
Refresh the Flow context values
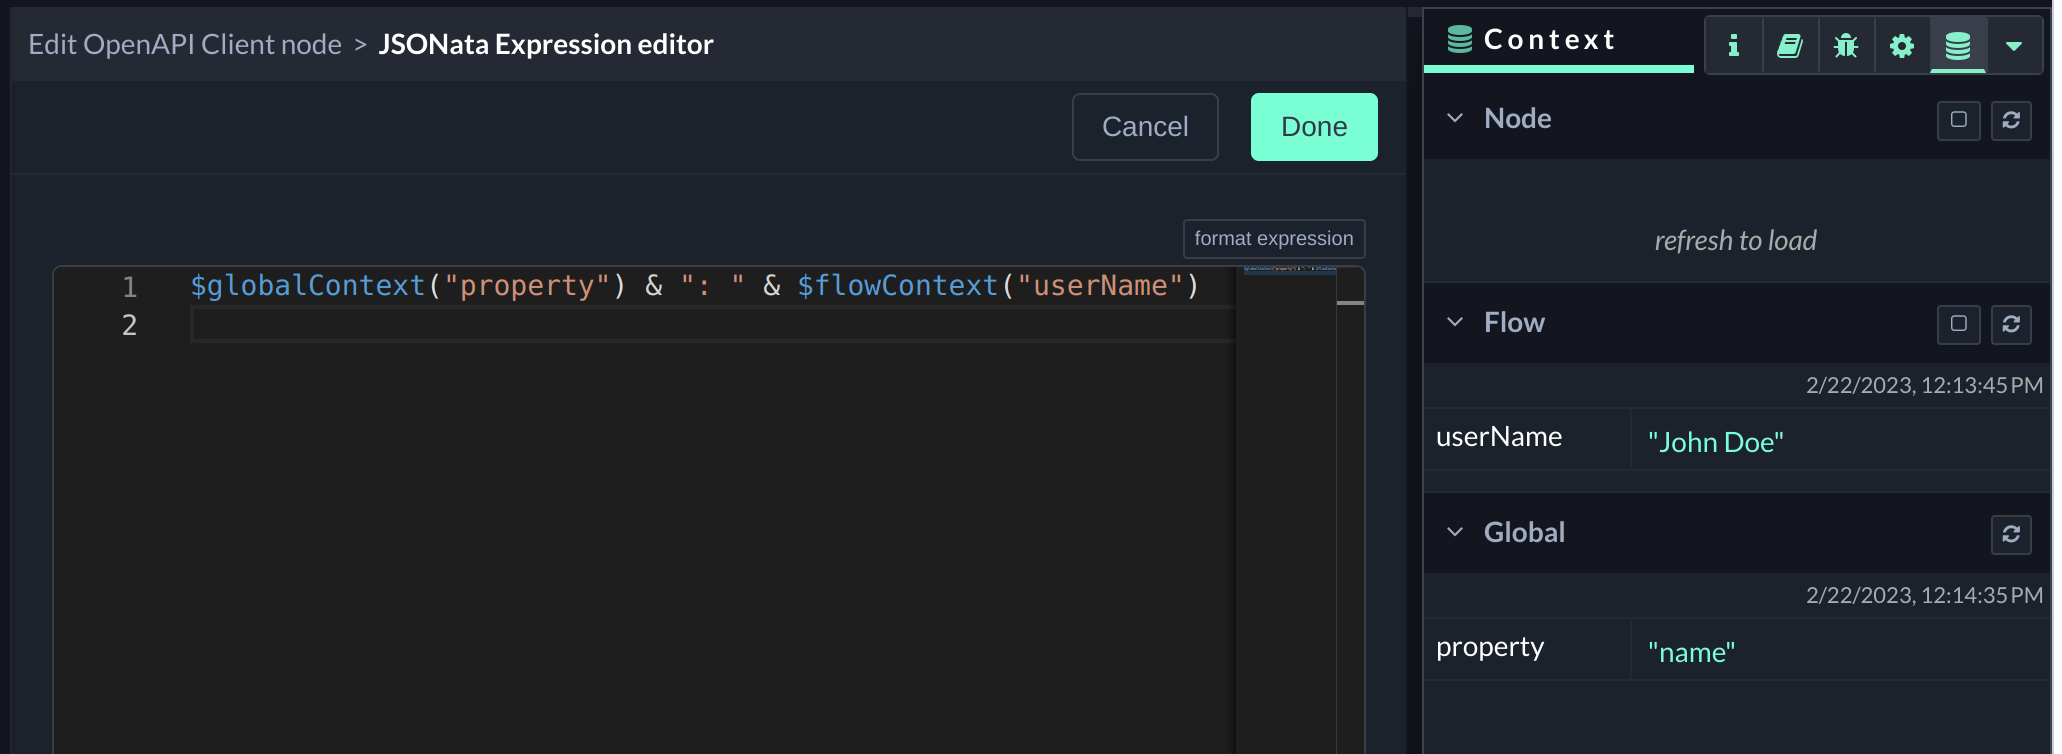pyautogui.click(x=2011, y=324)
